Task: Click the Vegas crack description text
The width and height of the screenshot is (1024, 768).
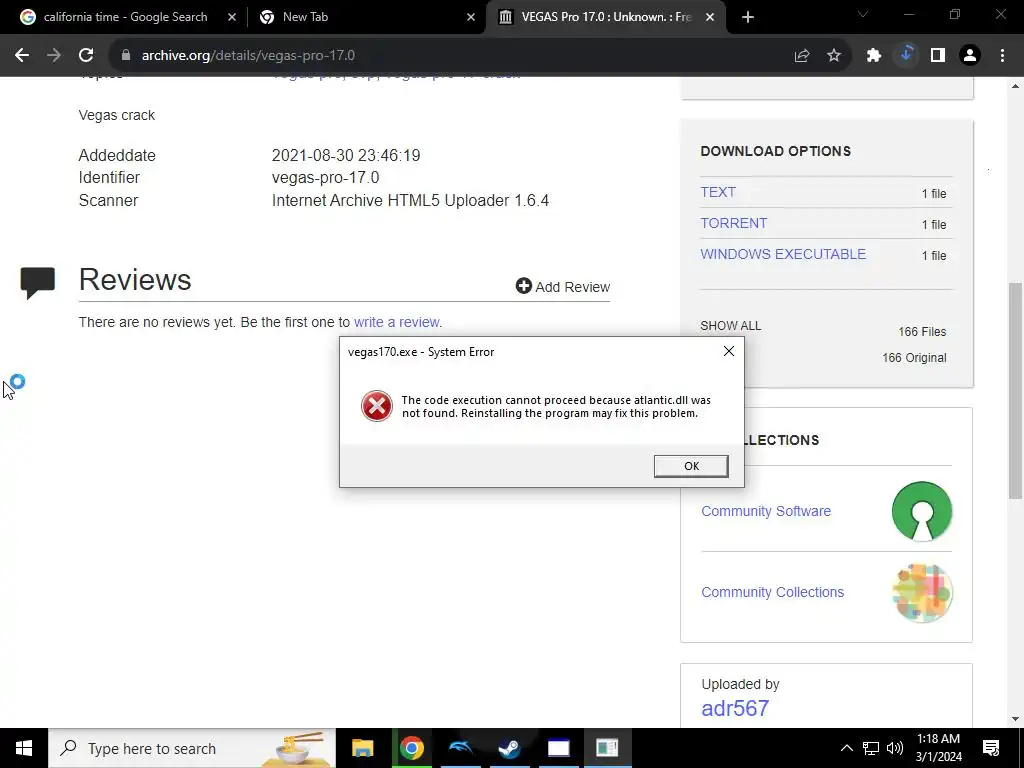Action: tap(117, 115)
